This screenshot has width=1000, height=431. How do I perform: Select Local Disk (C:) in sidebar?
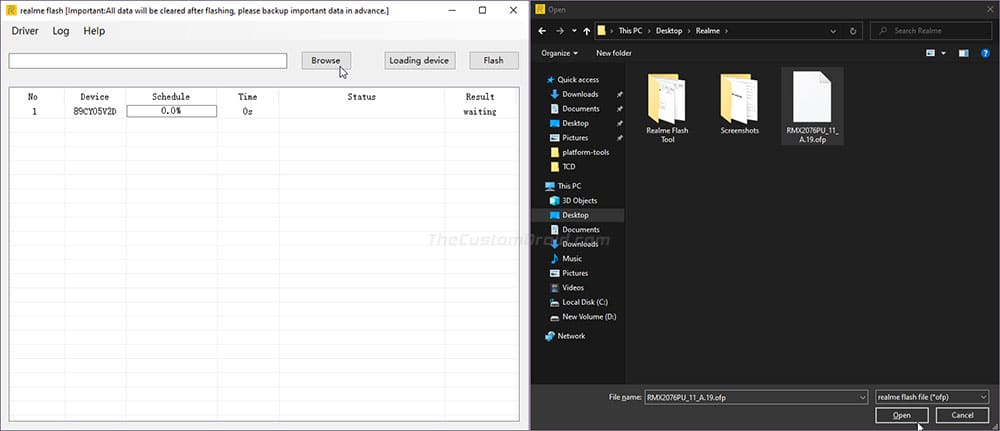[583, 302]
